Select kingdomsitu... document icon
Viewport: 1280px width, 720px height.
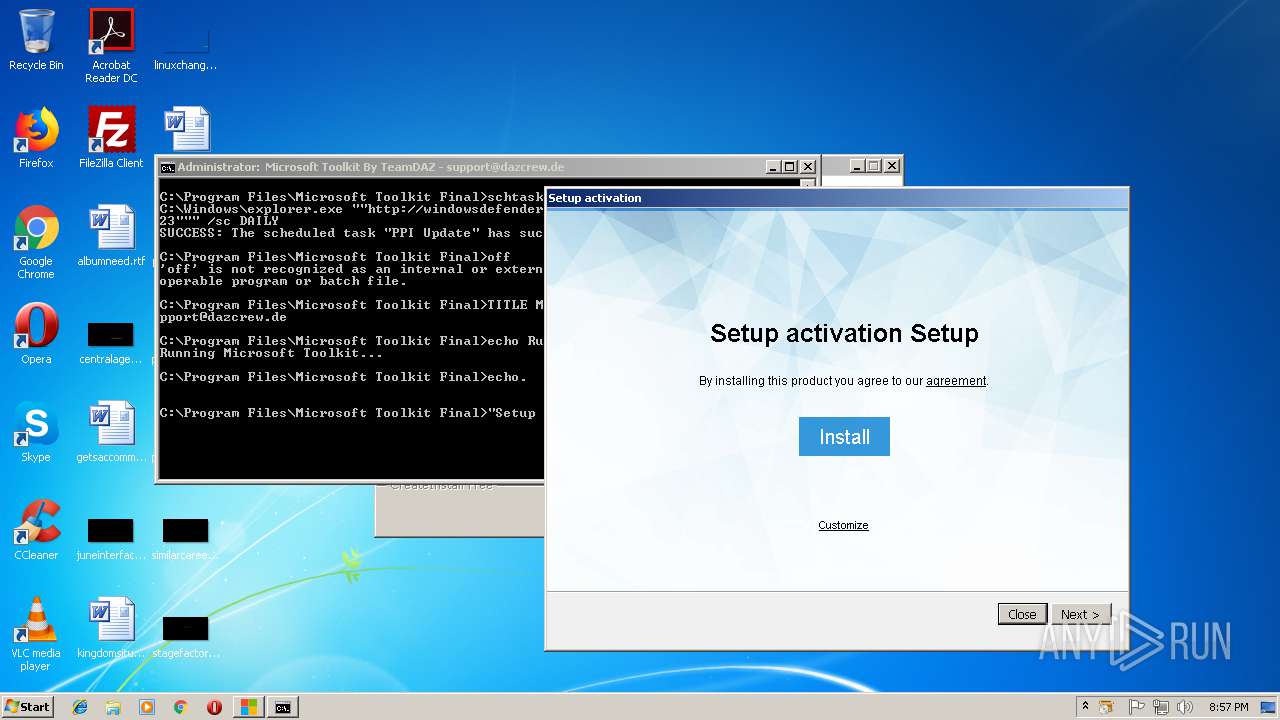point(111,628)
